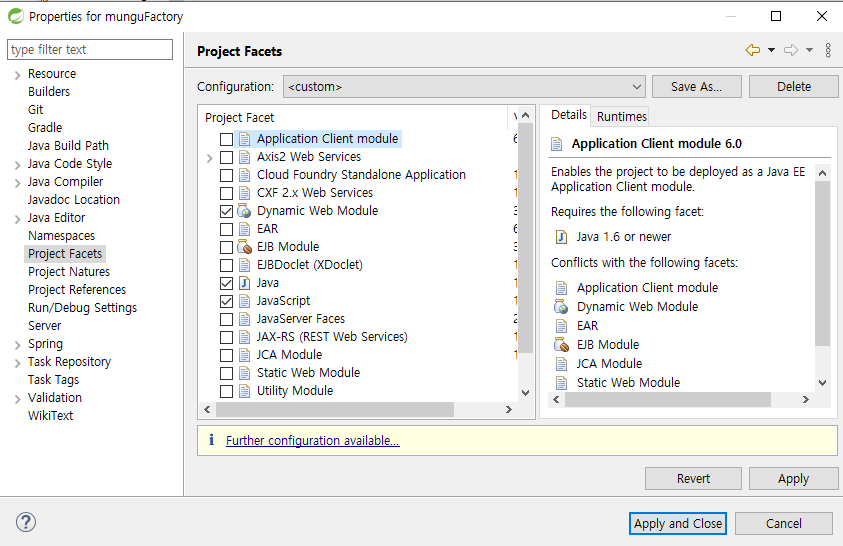Viewport: 843px width, 546px height.
Task: Click the Java 1.6 or newer requirement icon
Action: [x=561, y=237]
